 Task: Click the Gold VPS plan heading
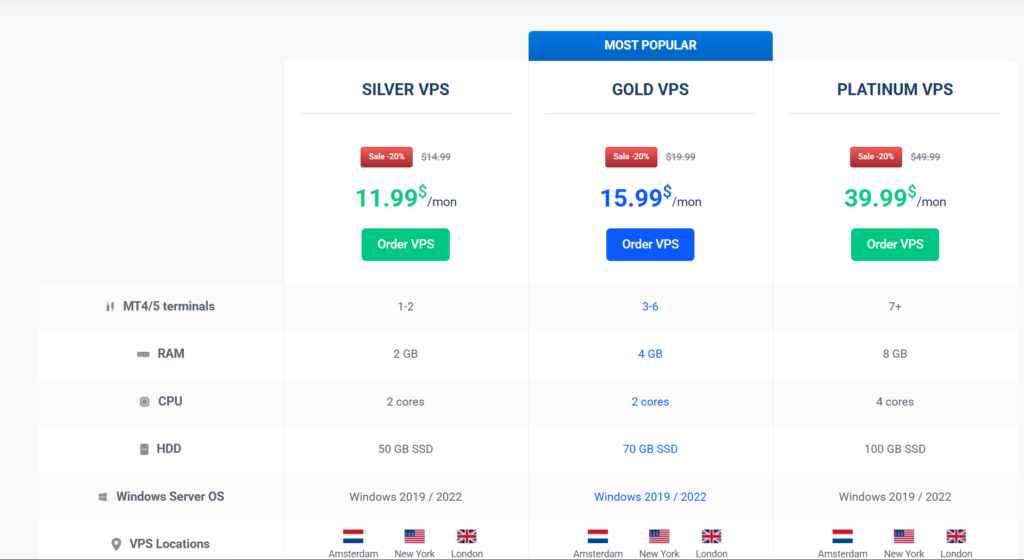coord(650,89)
